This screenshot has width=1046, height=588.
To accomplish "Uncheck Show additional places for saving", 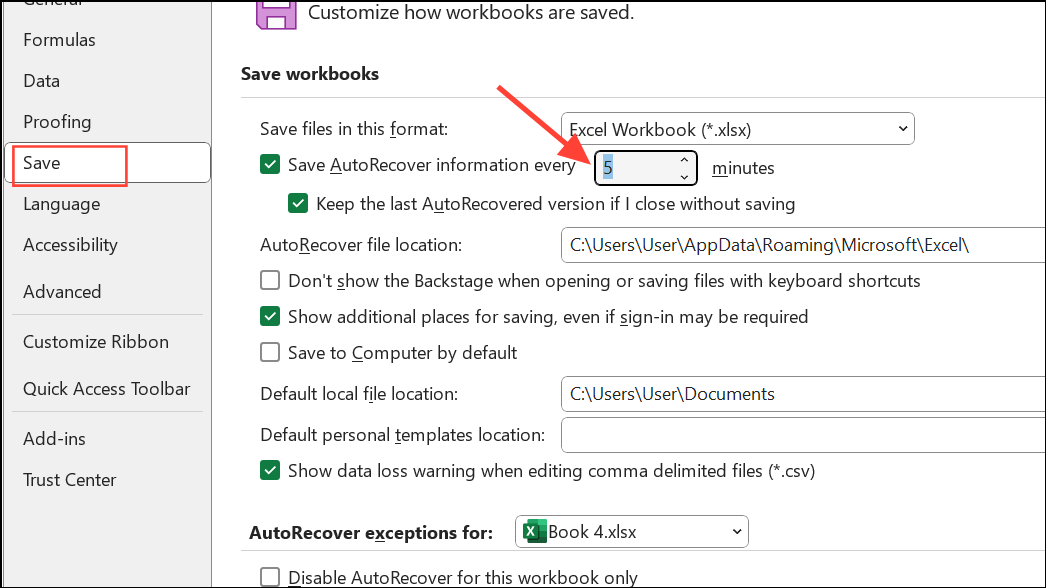I will pyautogui.click(x=269, y=316).
